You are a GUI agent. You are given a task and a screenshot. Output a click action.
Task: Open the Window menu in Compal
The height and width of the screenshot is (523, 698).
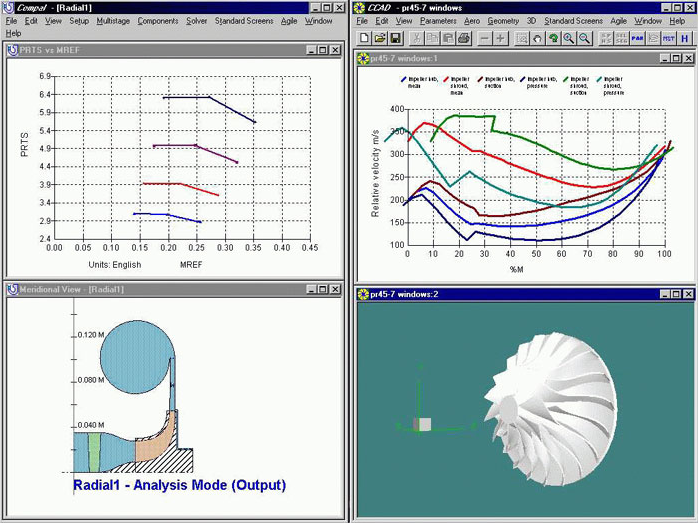318,21
